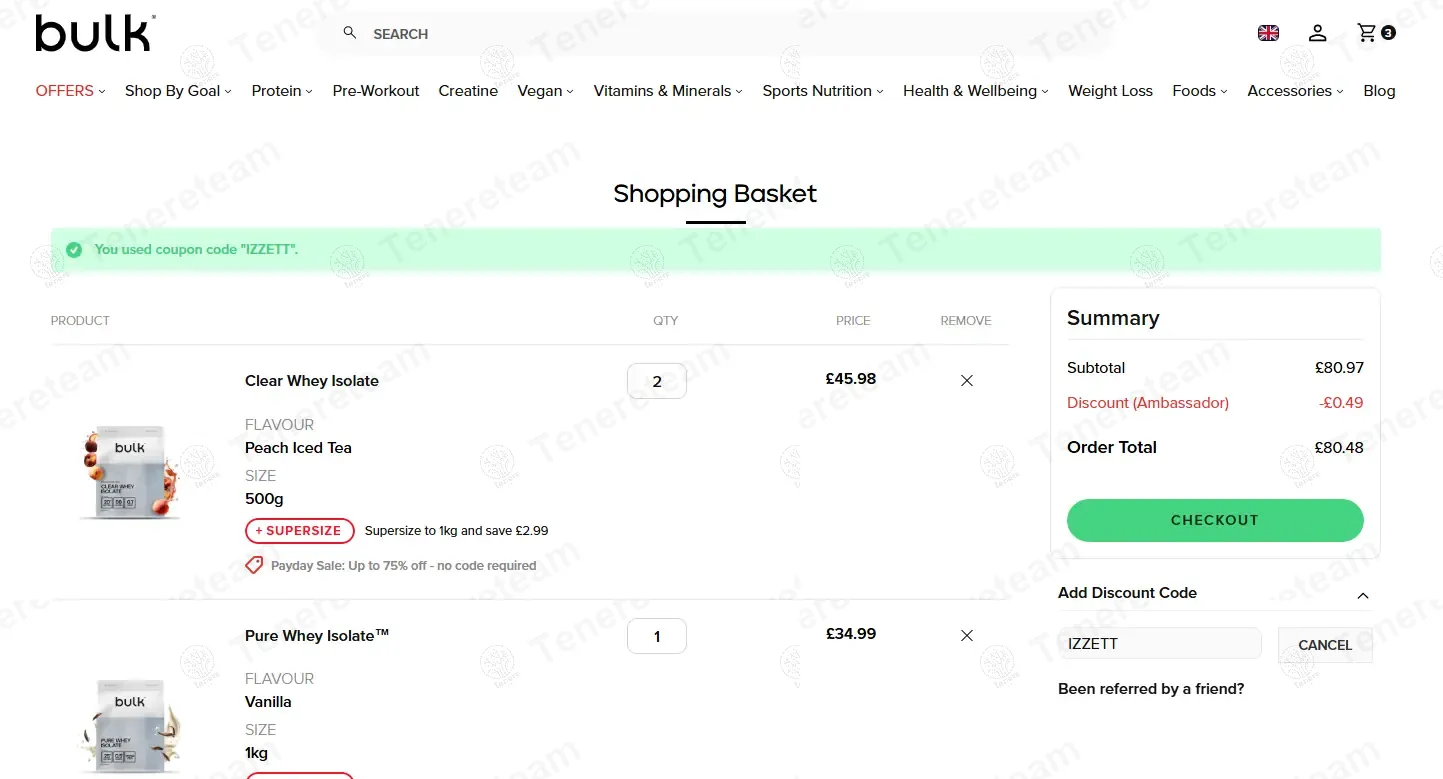
Task: Go to the Creatine menu item
Action: [x=467, y=91]
